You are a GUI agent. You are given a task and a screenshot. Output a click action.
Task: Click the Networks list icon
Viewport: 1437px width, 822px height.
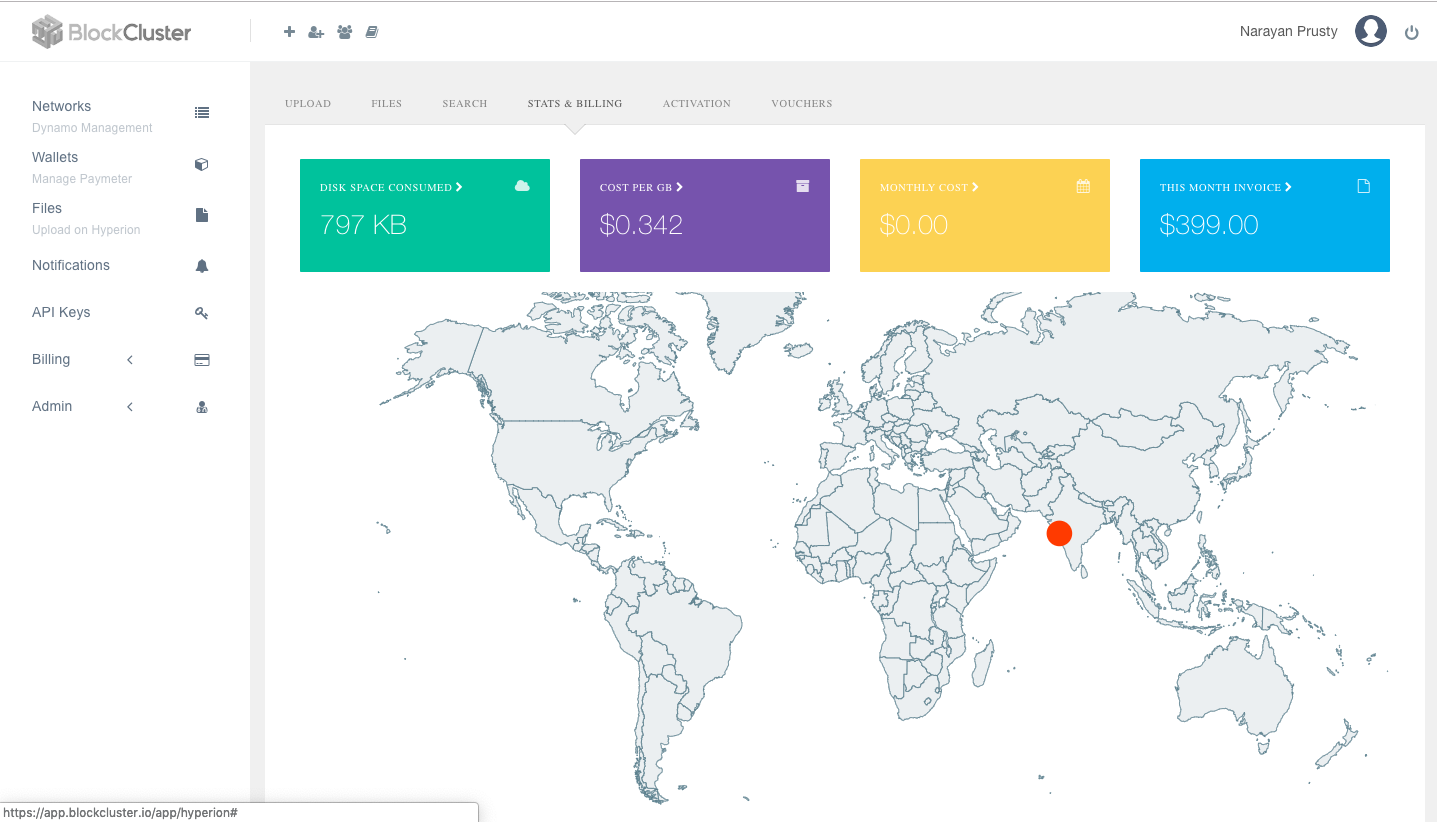coord(202,113)
